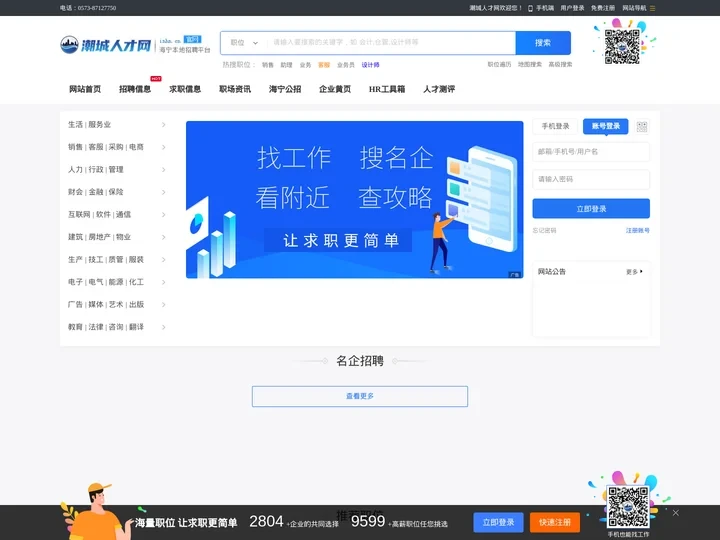720x540 pixels.
Task: Click hot search keyword 销售
Action: point(268,65)
